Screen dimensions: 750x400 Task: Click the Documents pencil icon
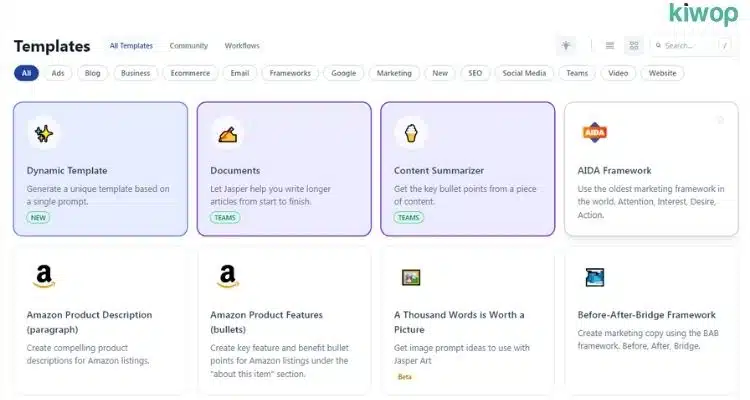tap(227, 133)
